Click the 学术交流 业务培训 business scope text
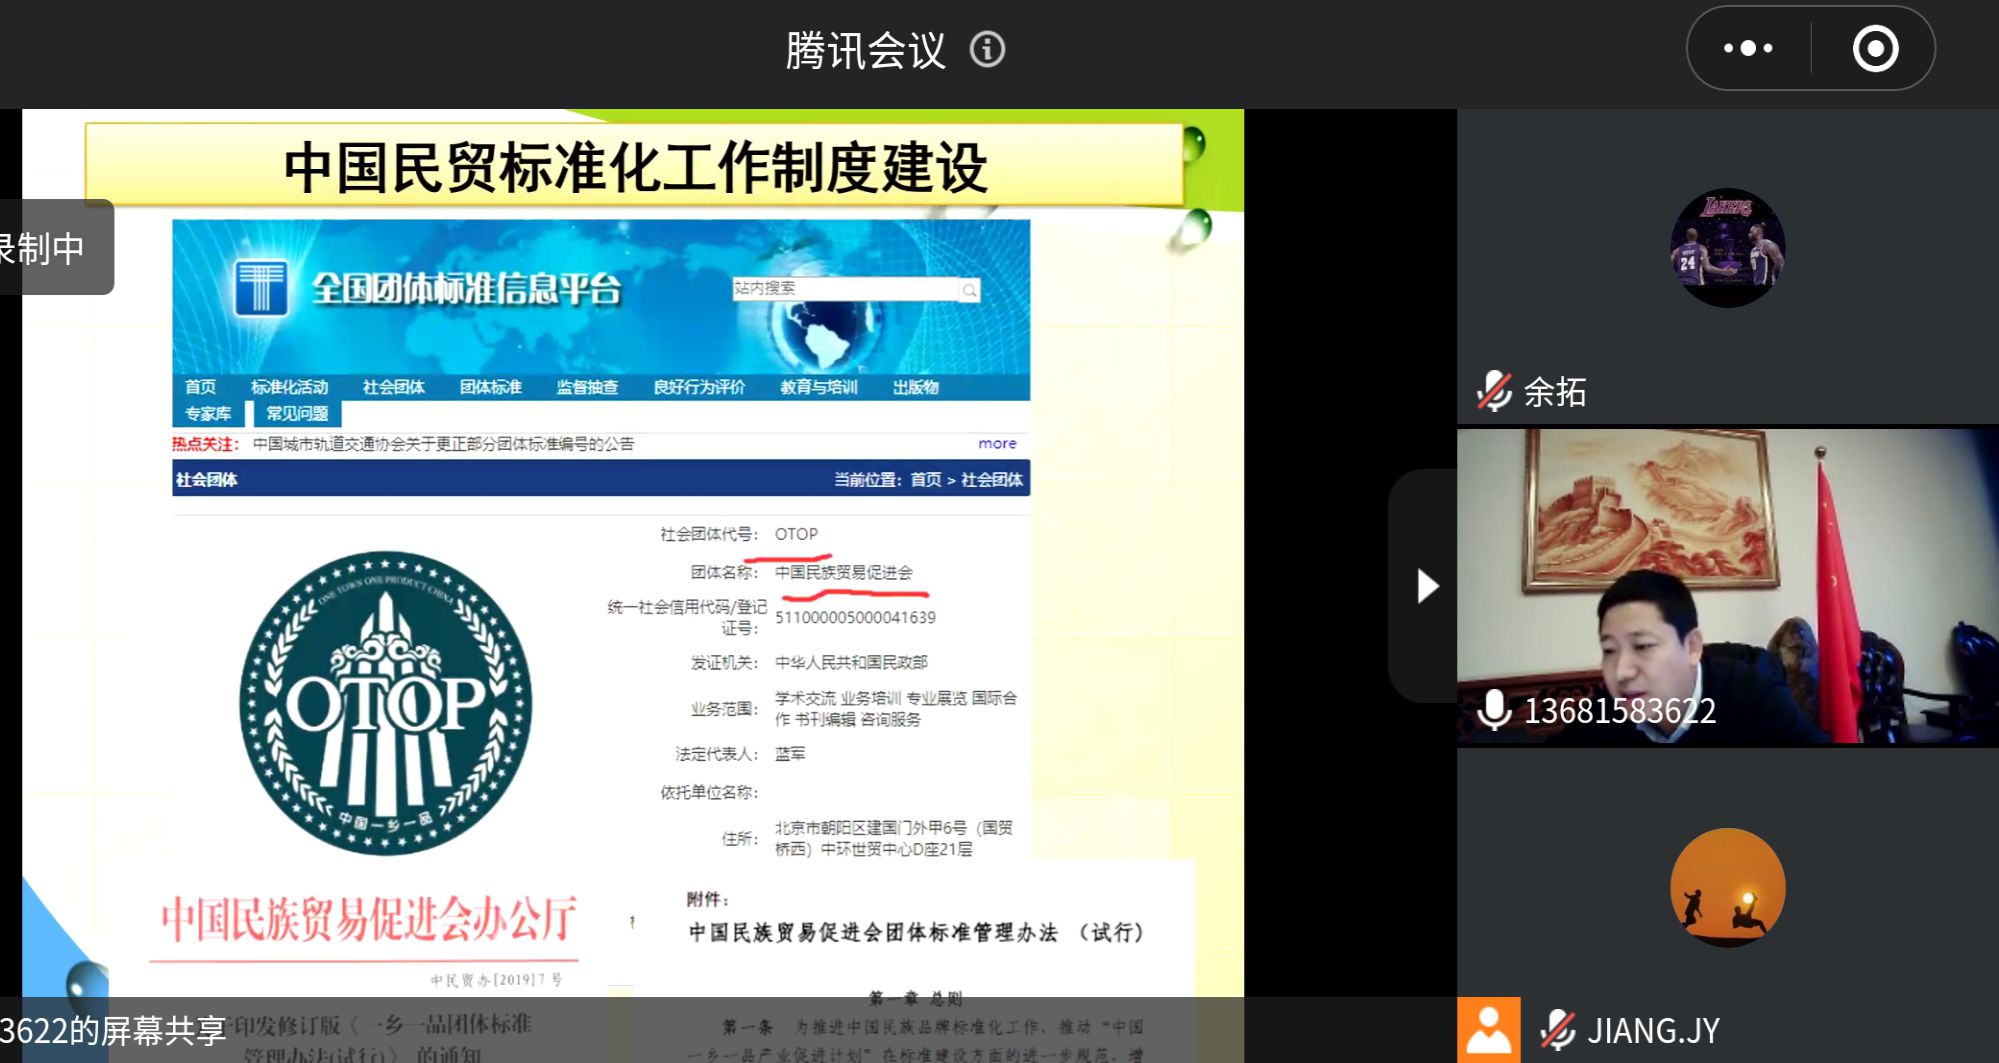 [x=895, y=708]
